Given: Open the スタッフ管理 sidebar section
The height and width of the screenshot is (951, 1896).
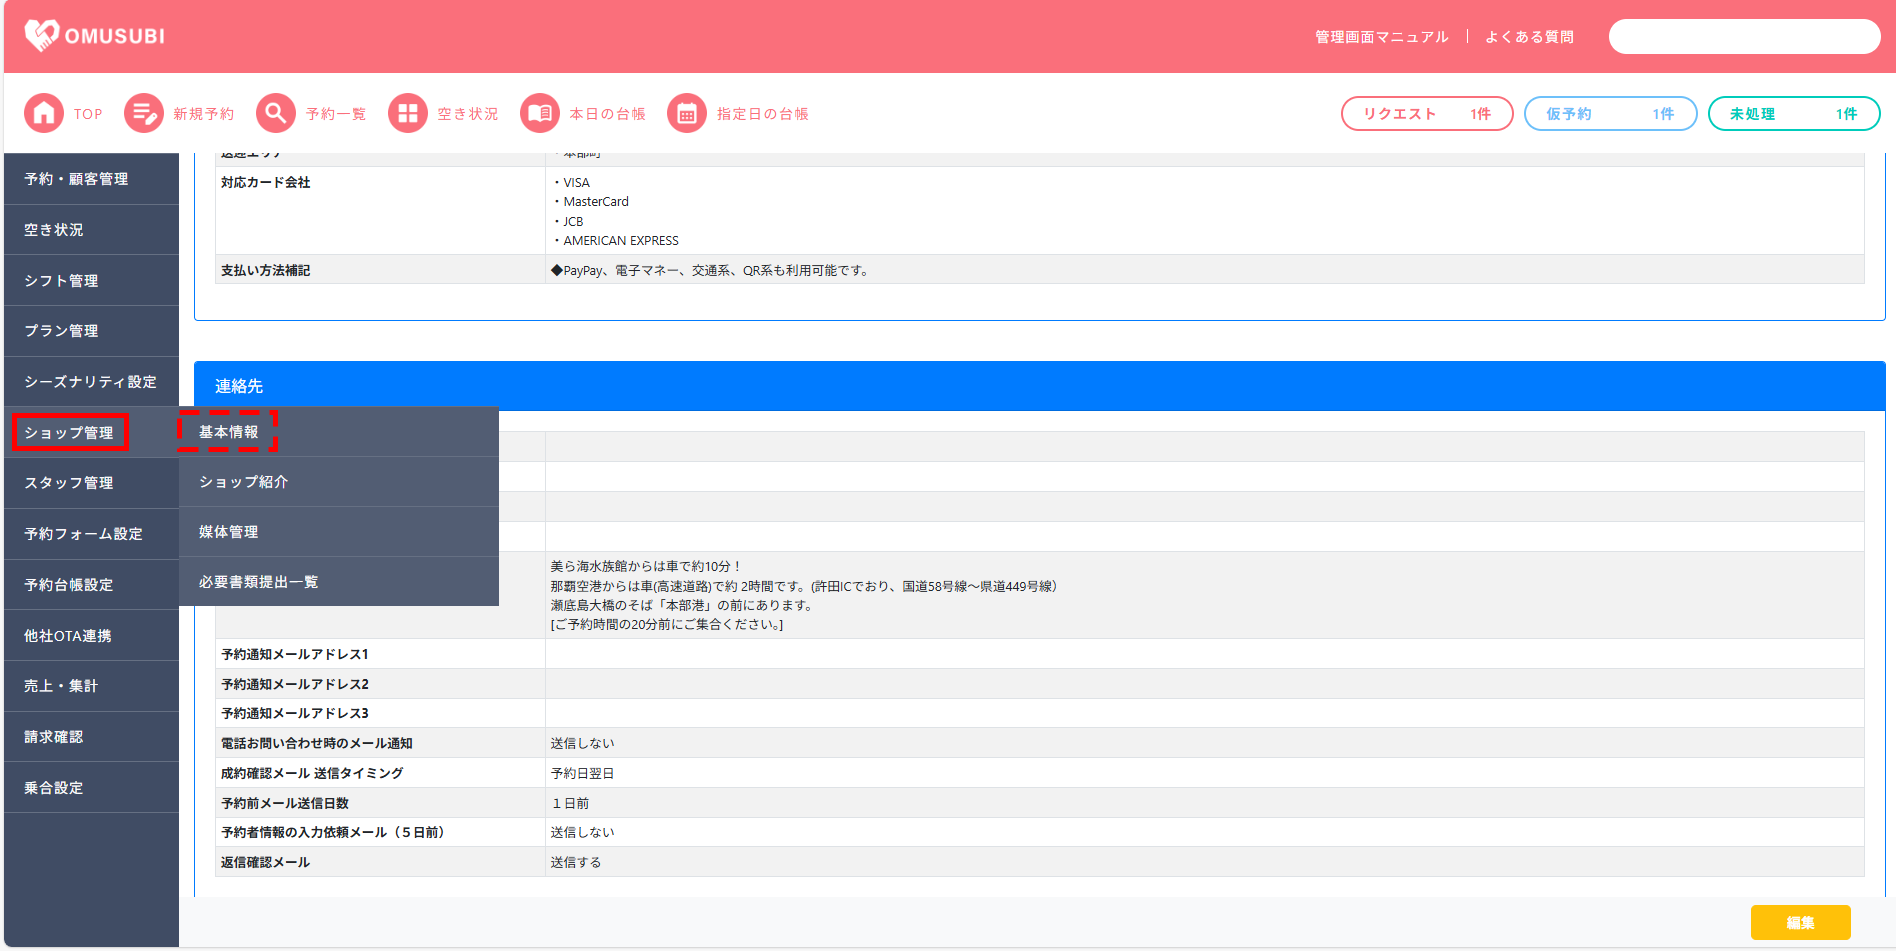Looking at the screenshot, I should [x=69, y=483].
